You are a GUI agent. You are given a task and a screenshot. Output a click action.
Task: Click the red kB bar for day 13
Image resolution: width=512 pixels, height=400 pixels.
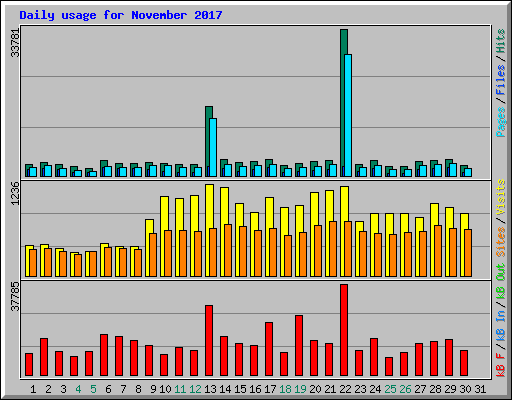coord(209,341)
